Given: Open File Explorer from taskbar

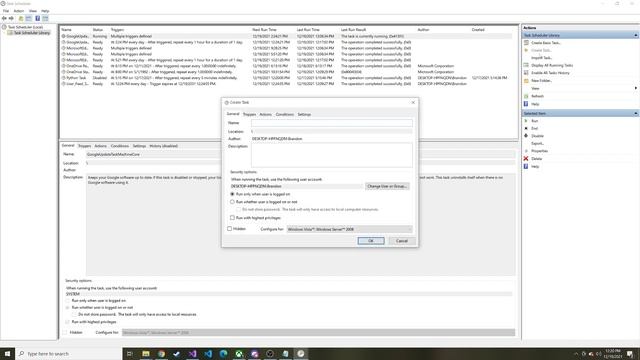Looking at the screenshot, I should coord(146,353).
